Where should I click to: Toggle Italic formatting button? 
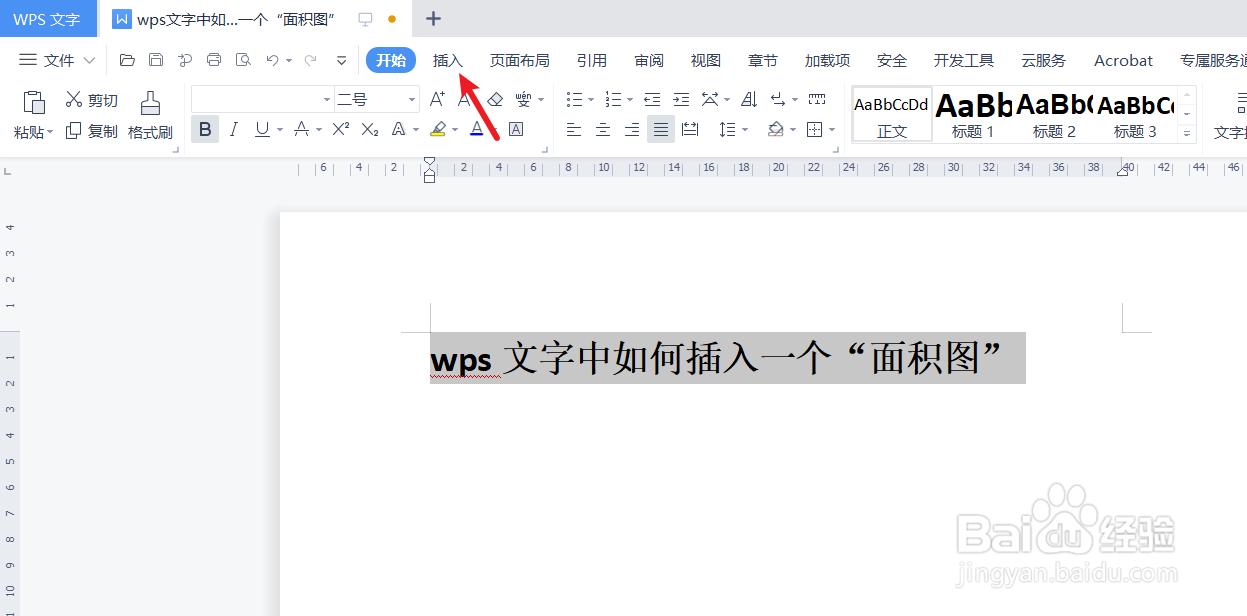234,129
